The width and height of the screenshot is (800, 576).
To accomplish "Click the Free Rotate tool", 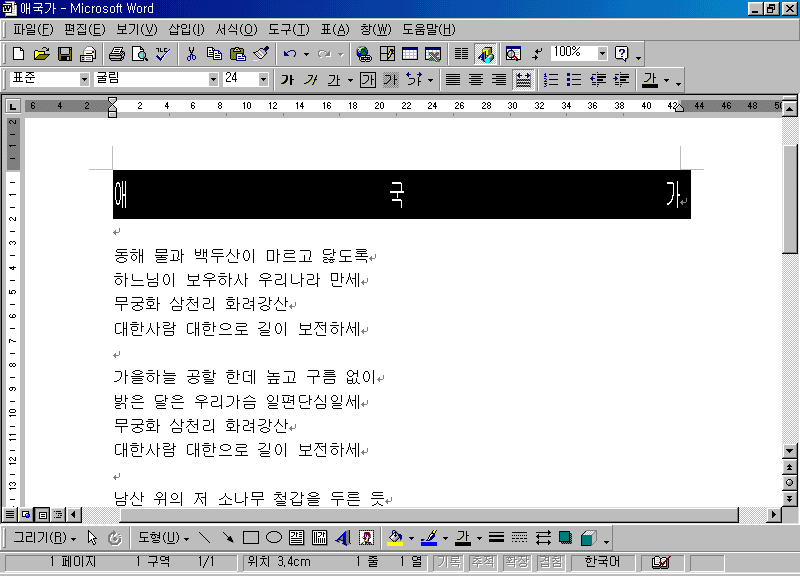I will pyautogui.click(x=115, y=538).
